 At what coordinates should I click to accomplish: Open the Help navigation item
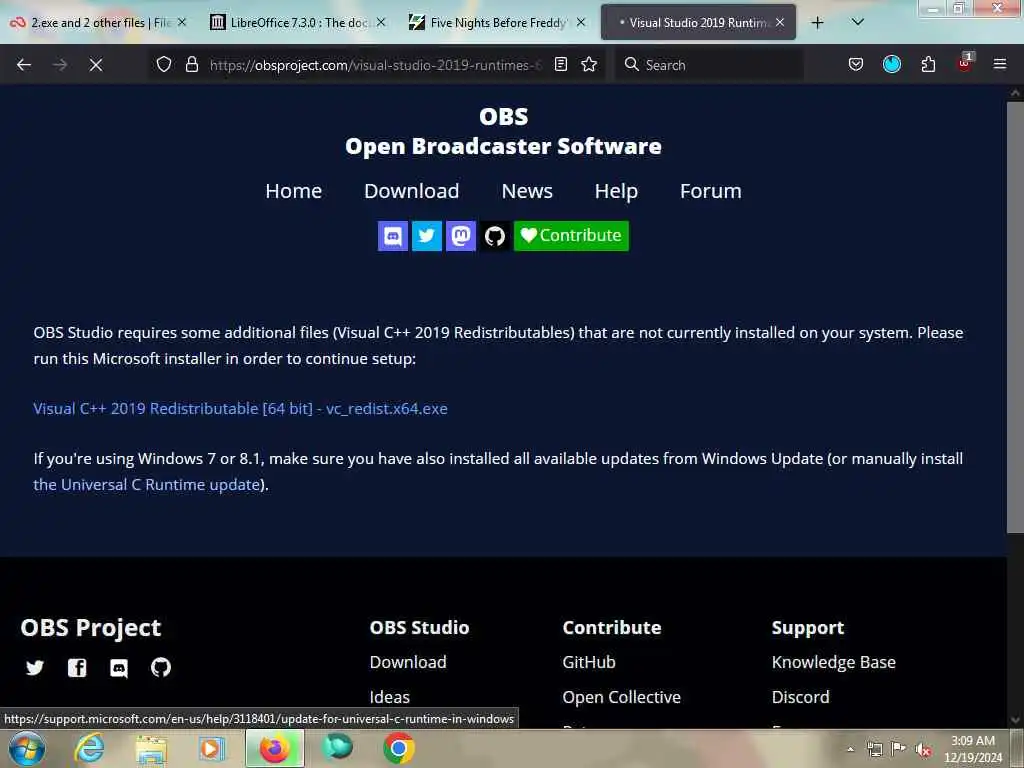click(x=616, y=191)
